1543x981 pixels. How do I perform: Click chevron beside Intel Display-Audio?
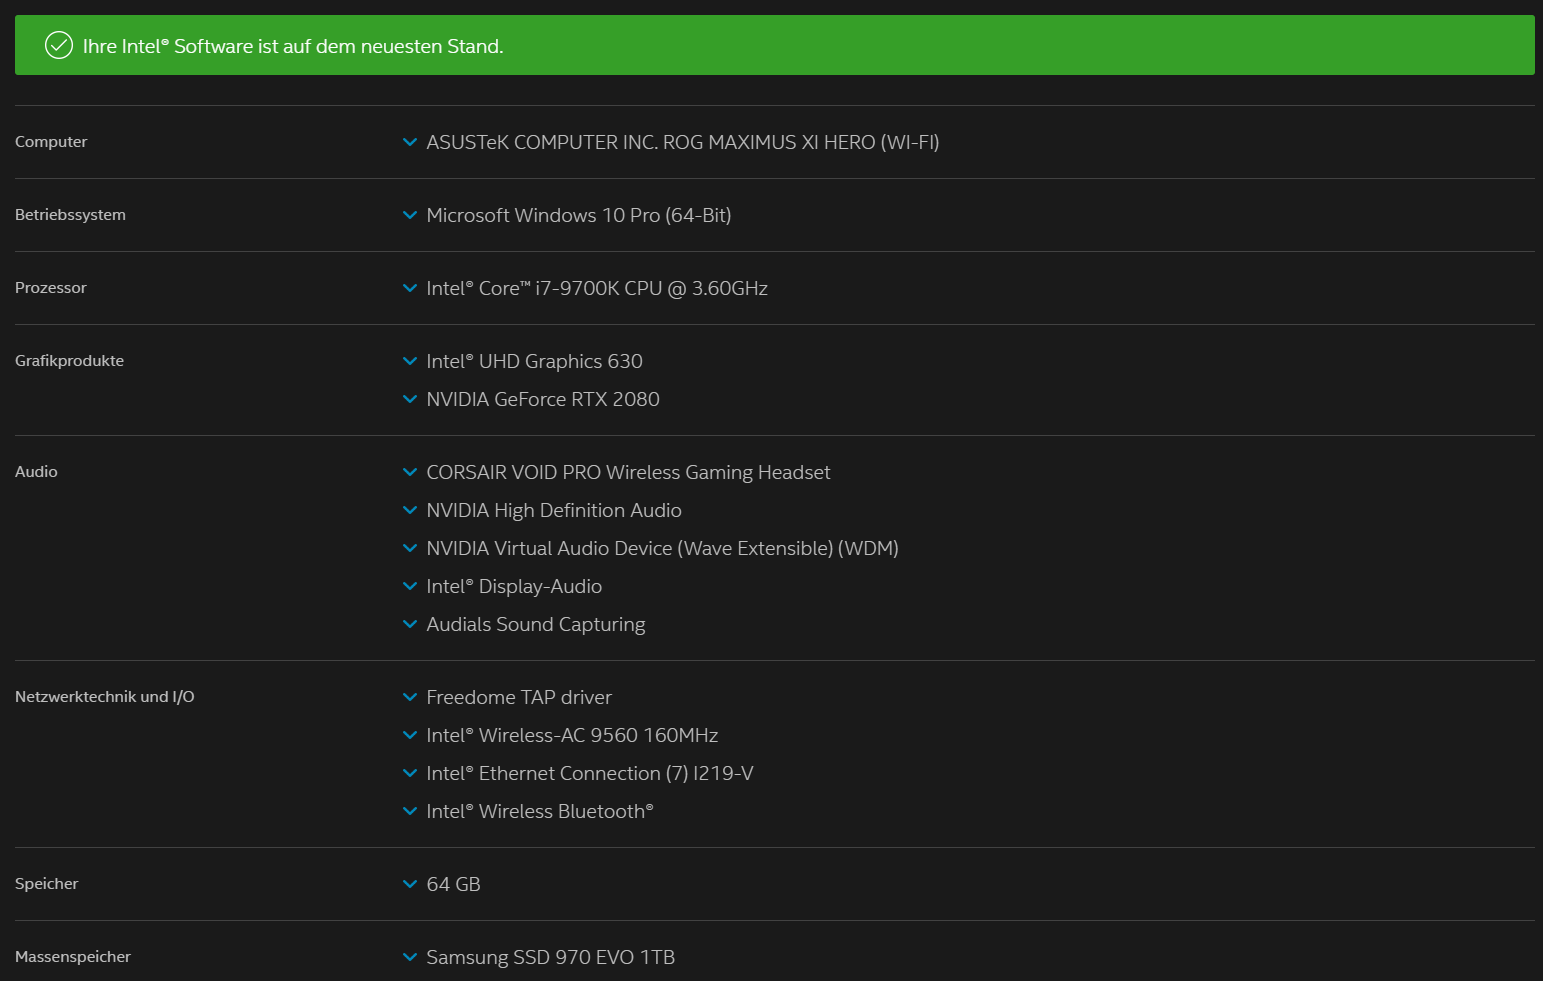click(409, 586)
